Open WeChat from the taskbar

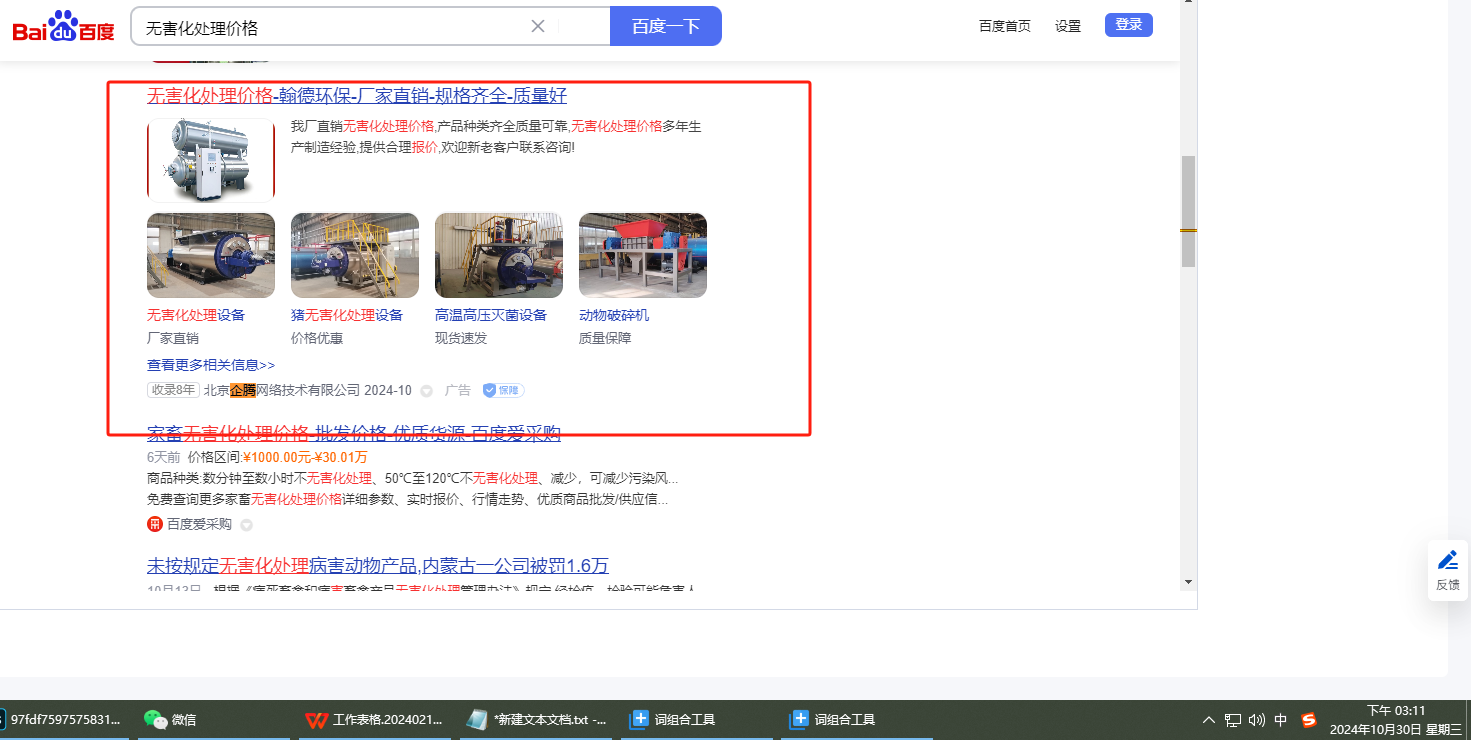(x=170, y=719)
